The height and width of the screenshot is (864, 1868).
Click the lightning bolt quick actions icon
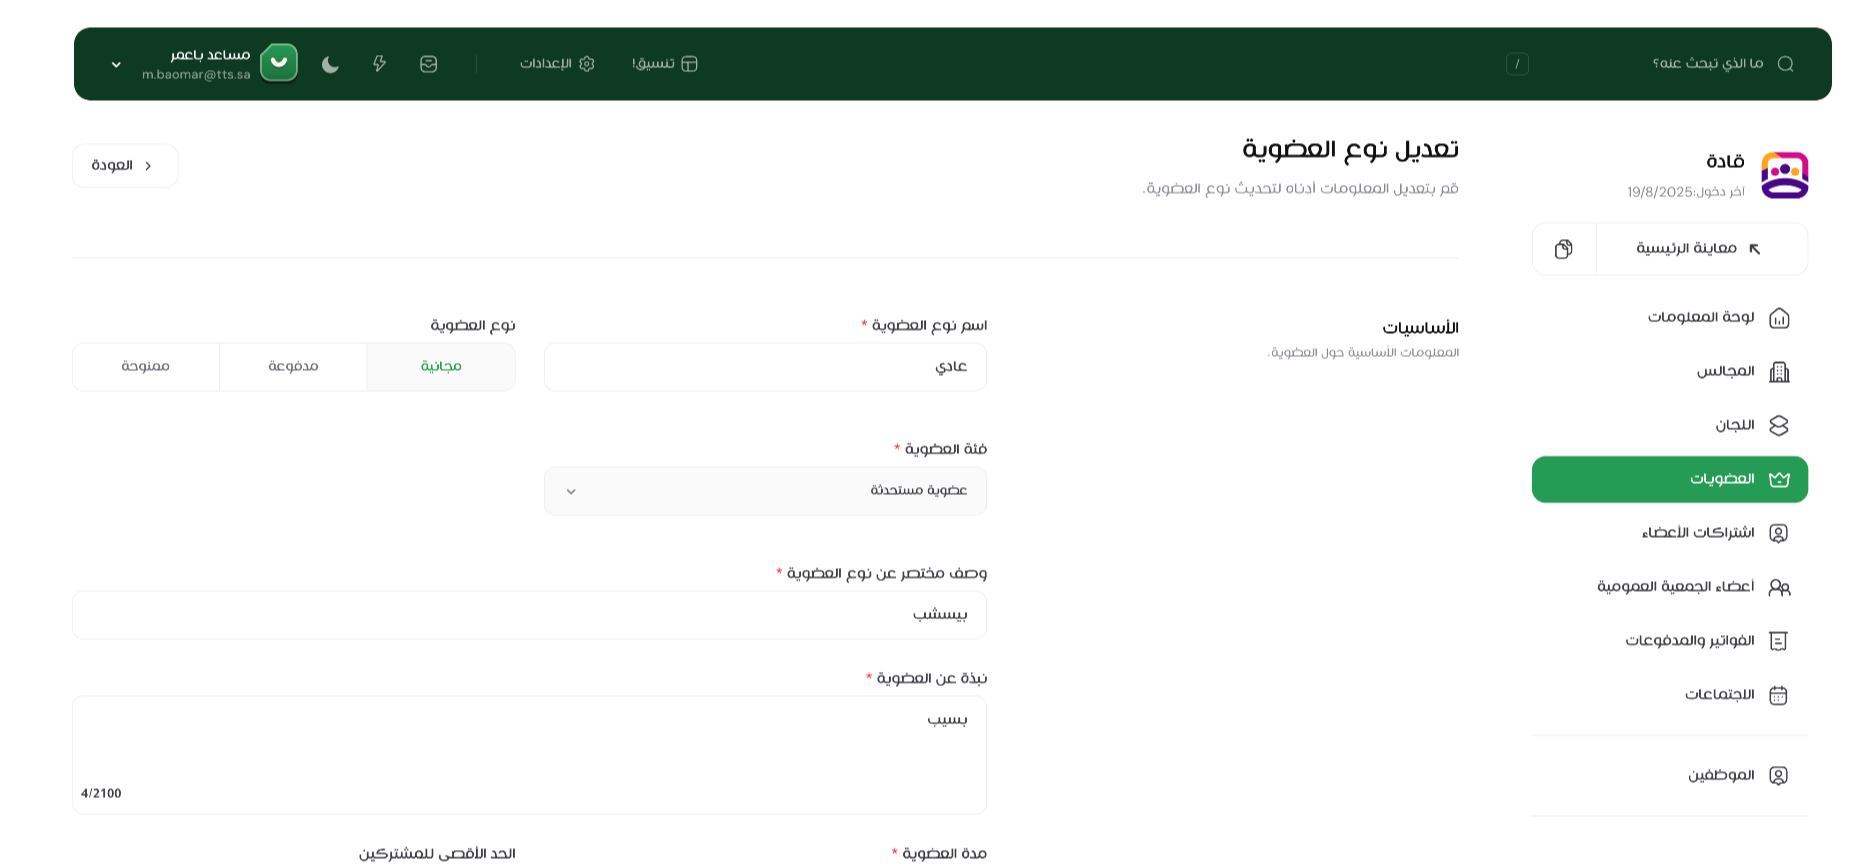[x=379, y=64]
